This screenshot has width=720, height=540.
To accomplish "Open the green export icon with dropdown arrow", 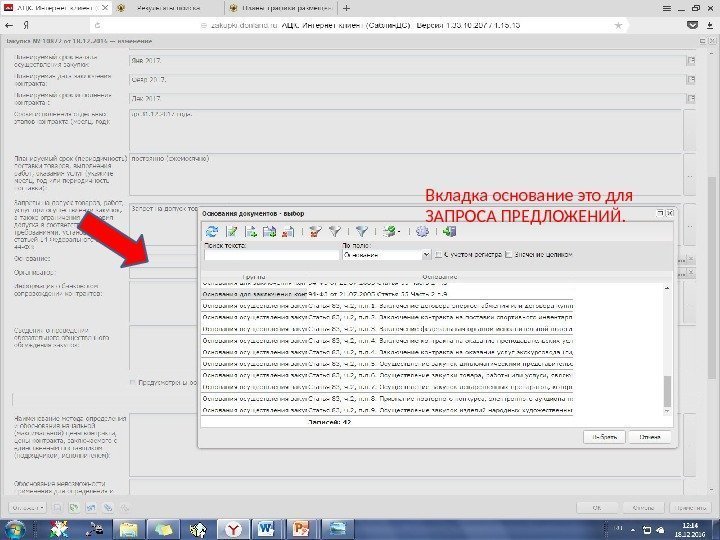I will (x=391, y=231).
